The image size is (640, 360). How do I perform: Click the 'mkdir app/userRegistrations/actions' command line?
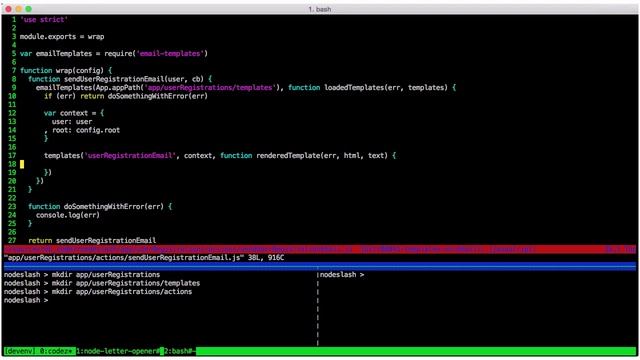coord(98,292)
